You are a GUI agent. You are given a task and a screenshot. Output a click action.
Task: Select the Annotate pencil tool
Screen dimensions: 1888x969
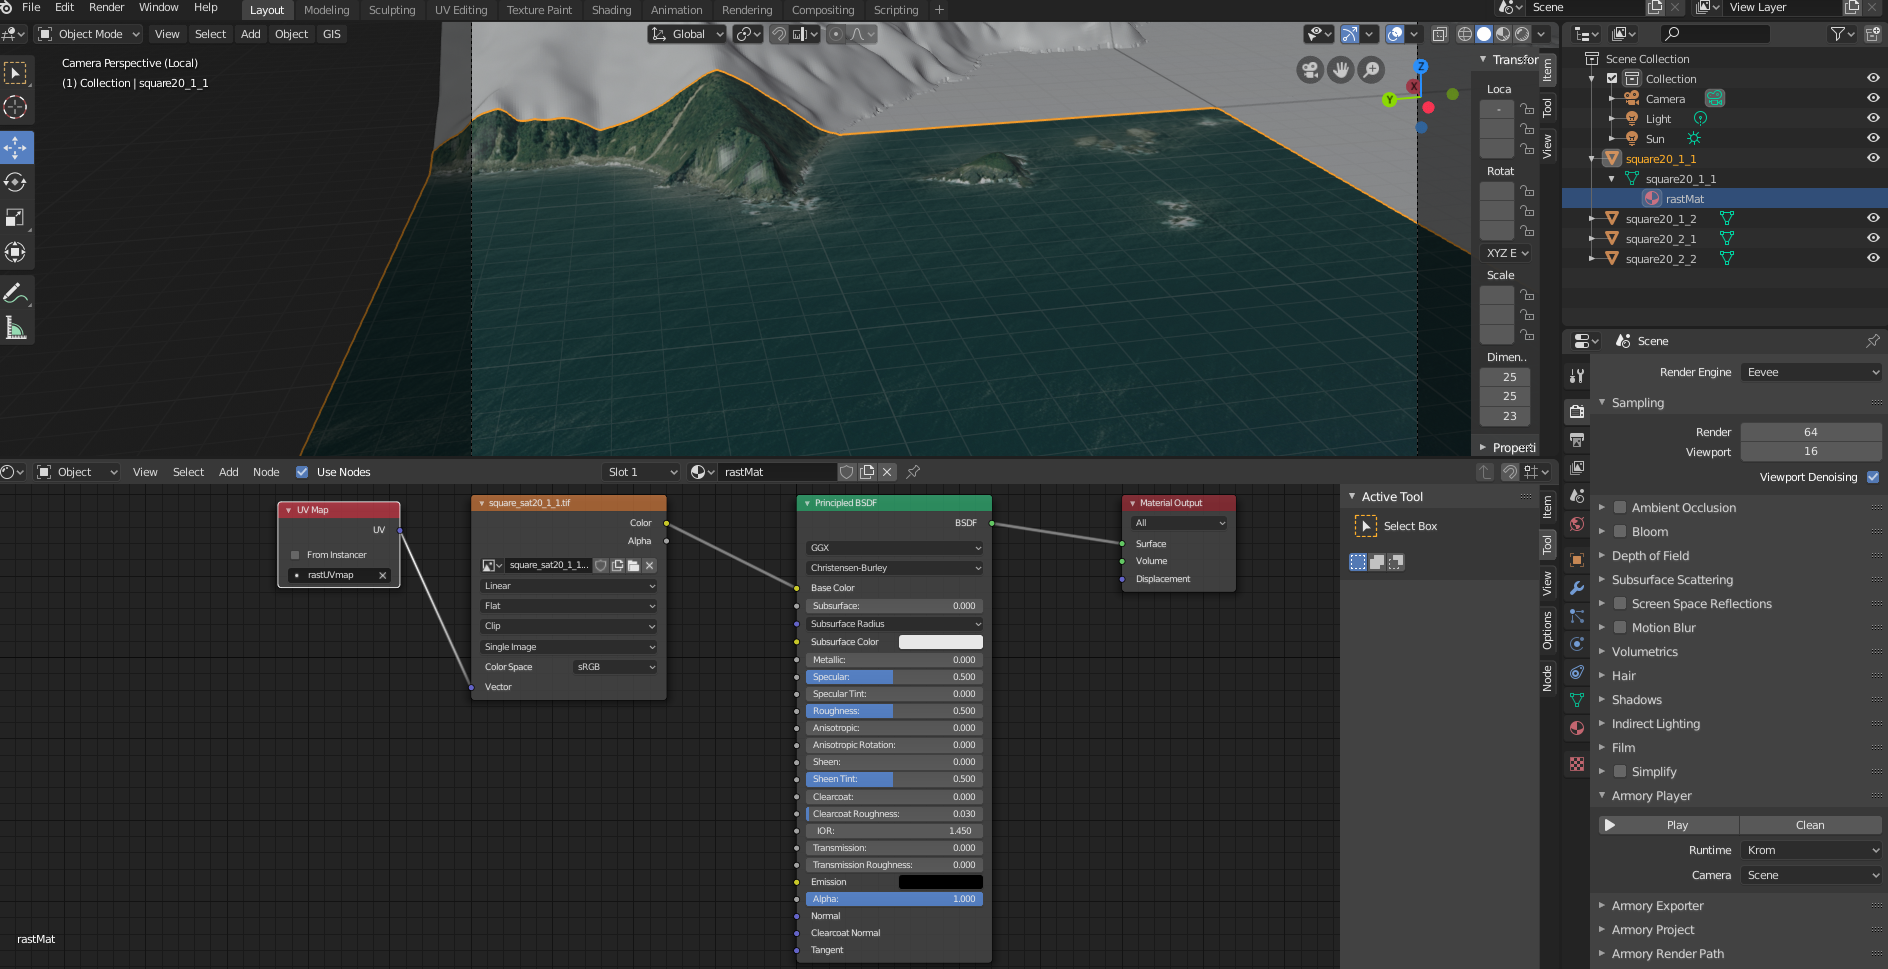click(16, 293)
